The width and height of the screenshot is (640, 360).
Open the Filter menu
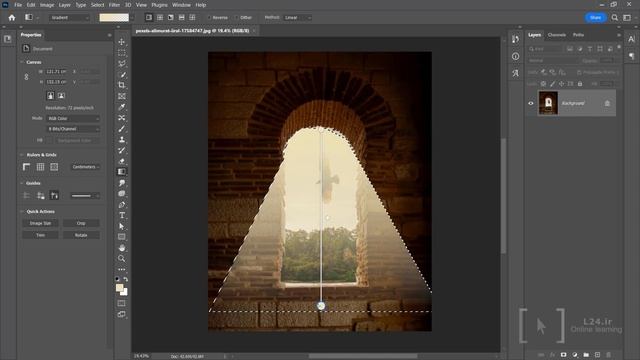(114, 5)
